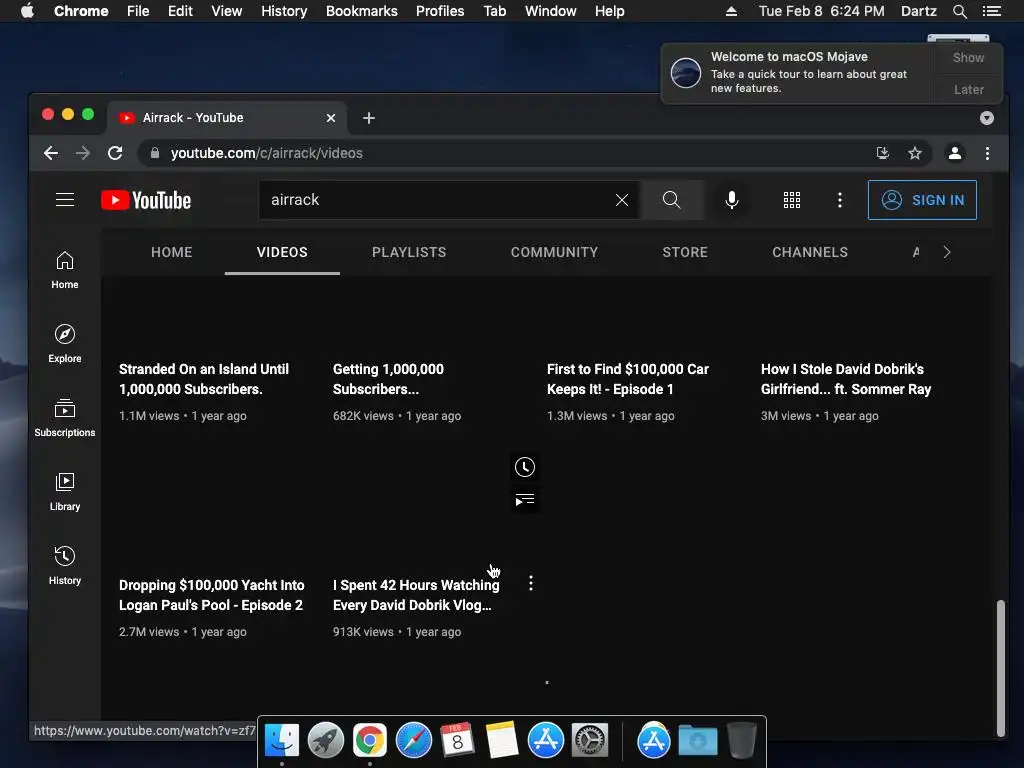Screen dimensions: 1024x768
Task: Open 'Stranded On an Island' video
Action: tap(204, 379)
